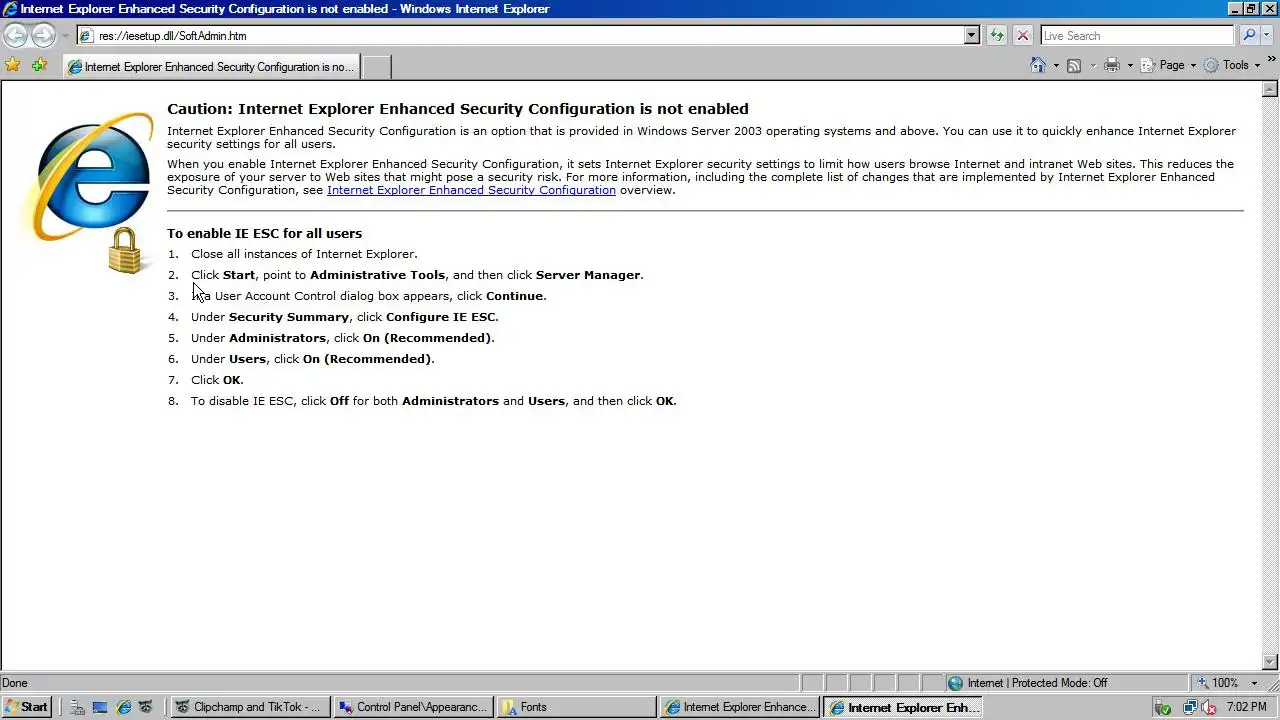Go back with the Back arrow button
Screen dimensions: 1280x720
click(x=15, y=35)
